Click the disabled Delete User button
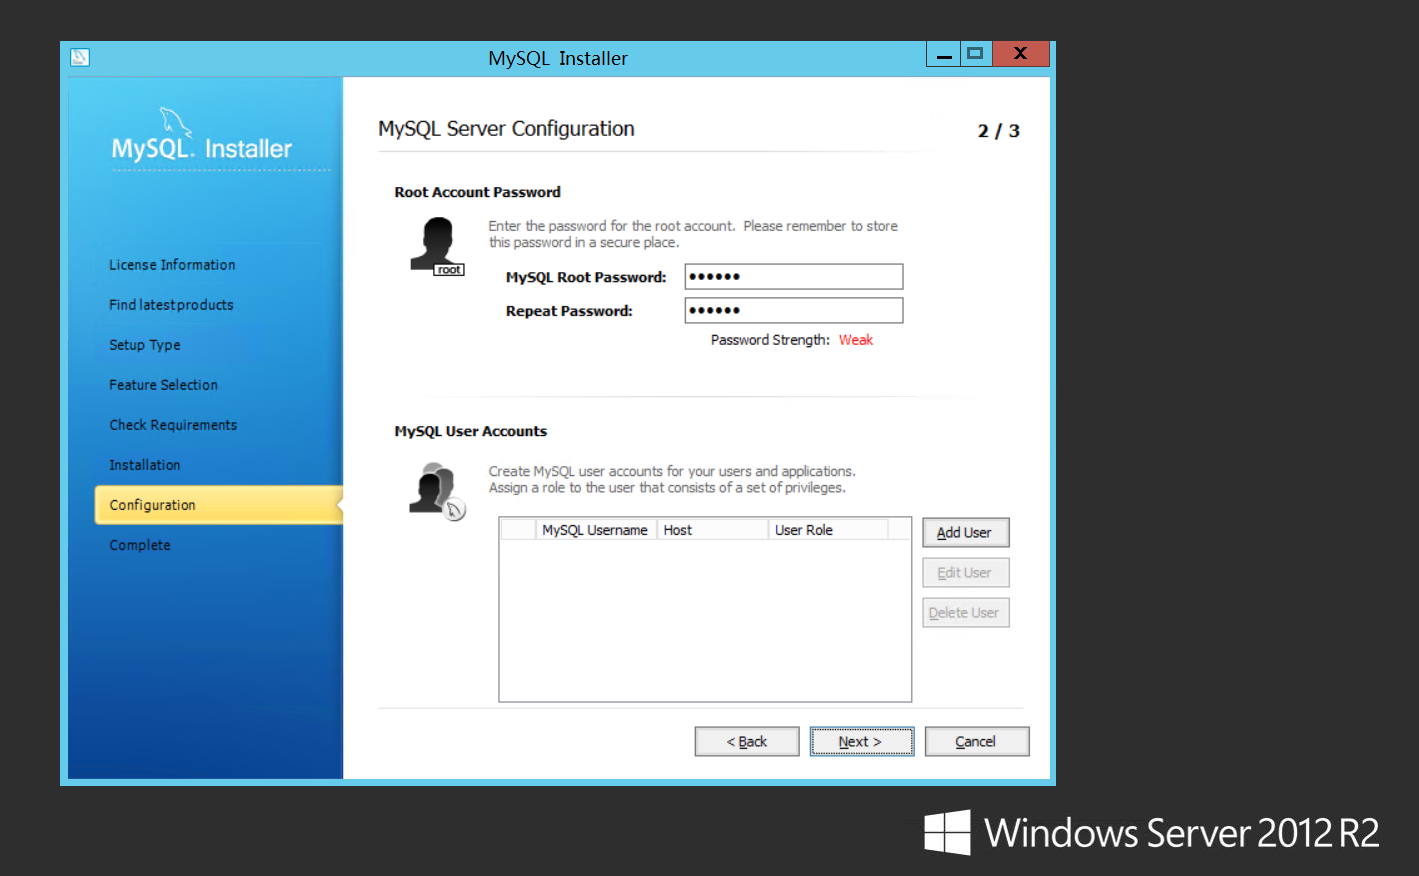 tap(965, 613)
